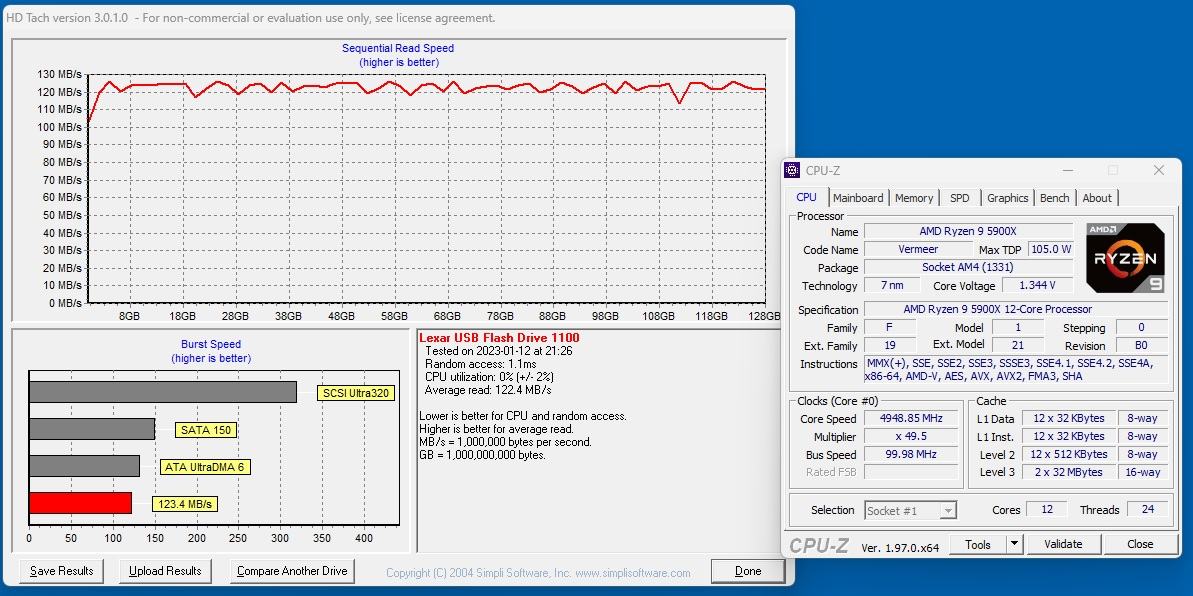
Task: Click the Threads value 24
Action: coord(1147,509)
